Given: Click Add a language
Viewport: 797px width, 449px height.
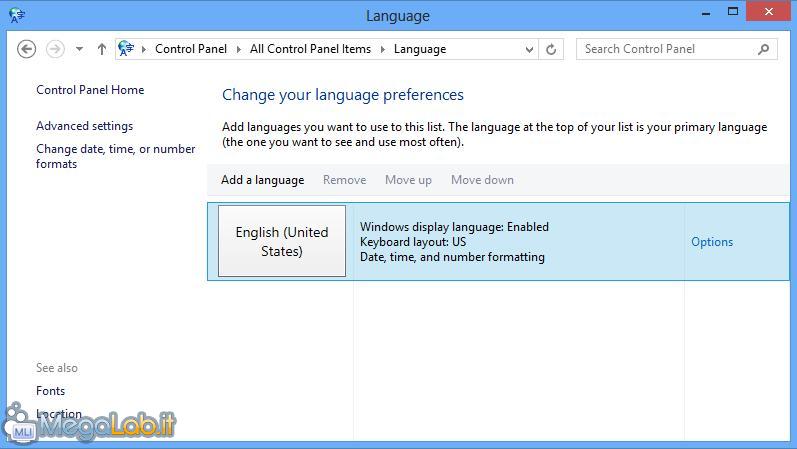Looking at the screenshot, I should (262, 180).
